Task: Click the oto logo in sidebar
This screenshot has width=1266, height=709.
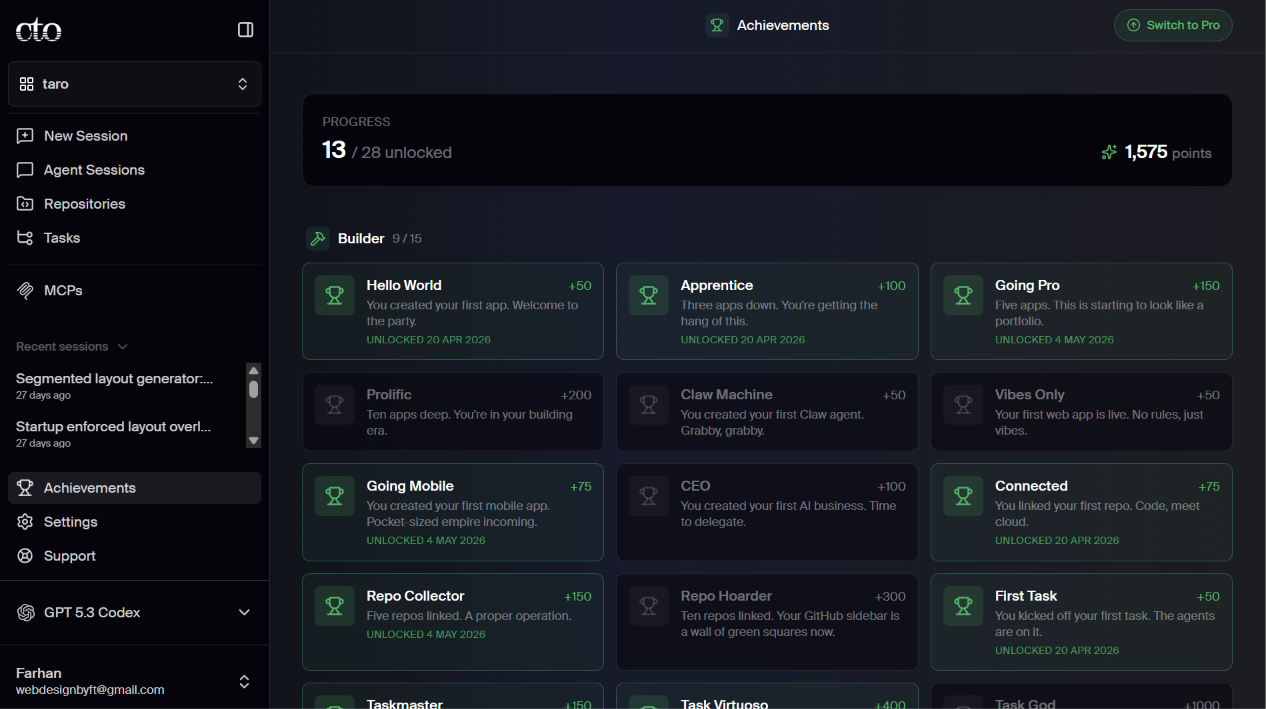Action: [x=39, y=31]
